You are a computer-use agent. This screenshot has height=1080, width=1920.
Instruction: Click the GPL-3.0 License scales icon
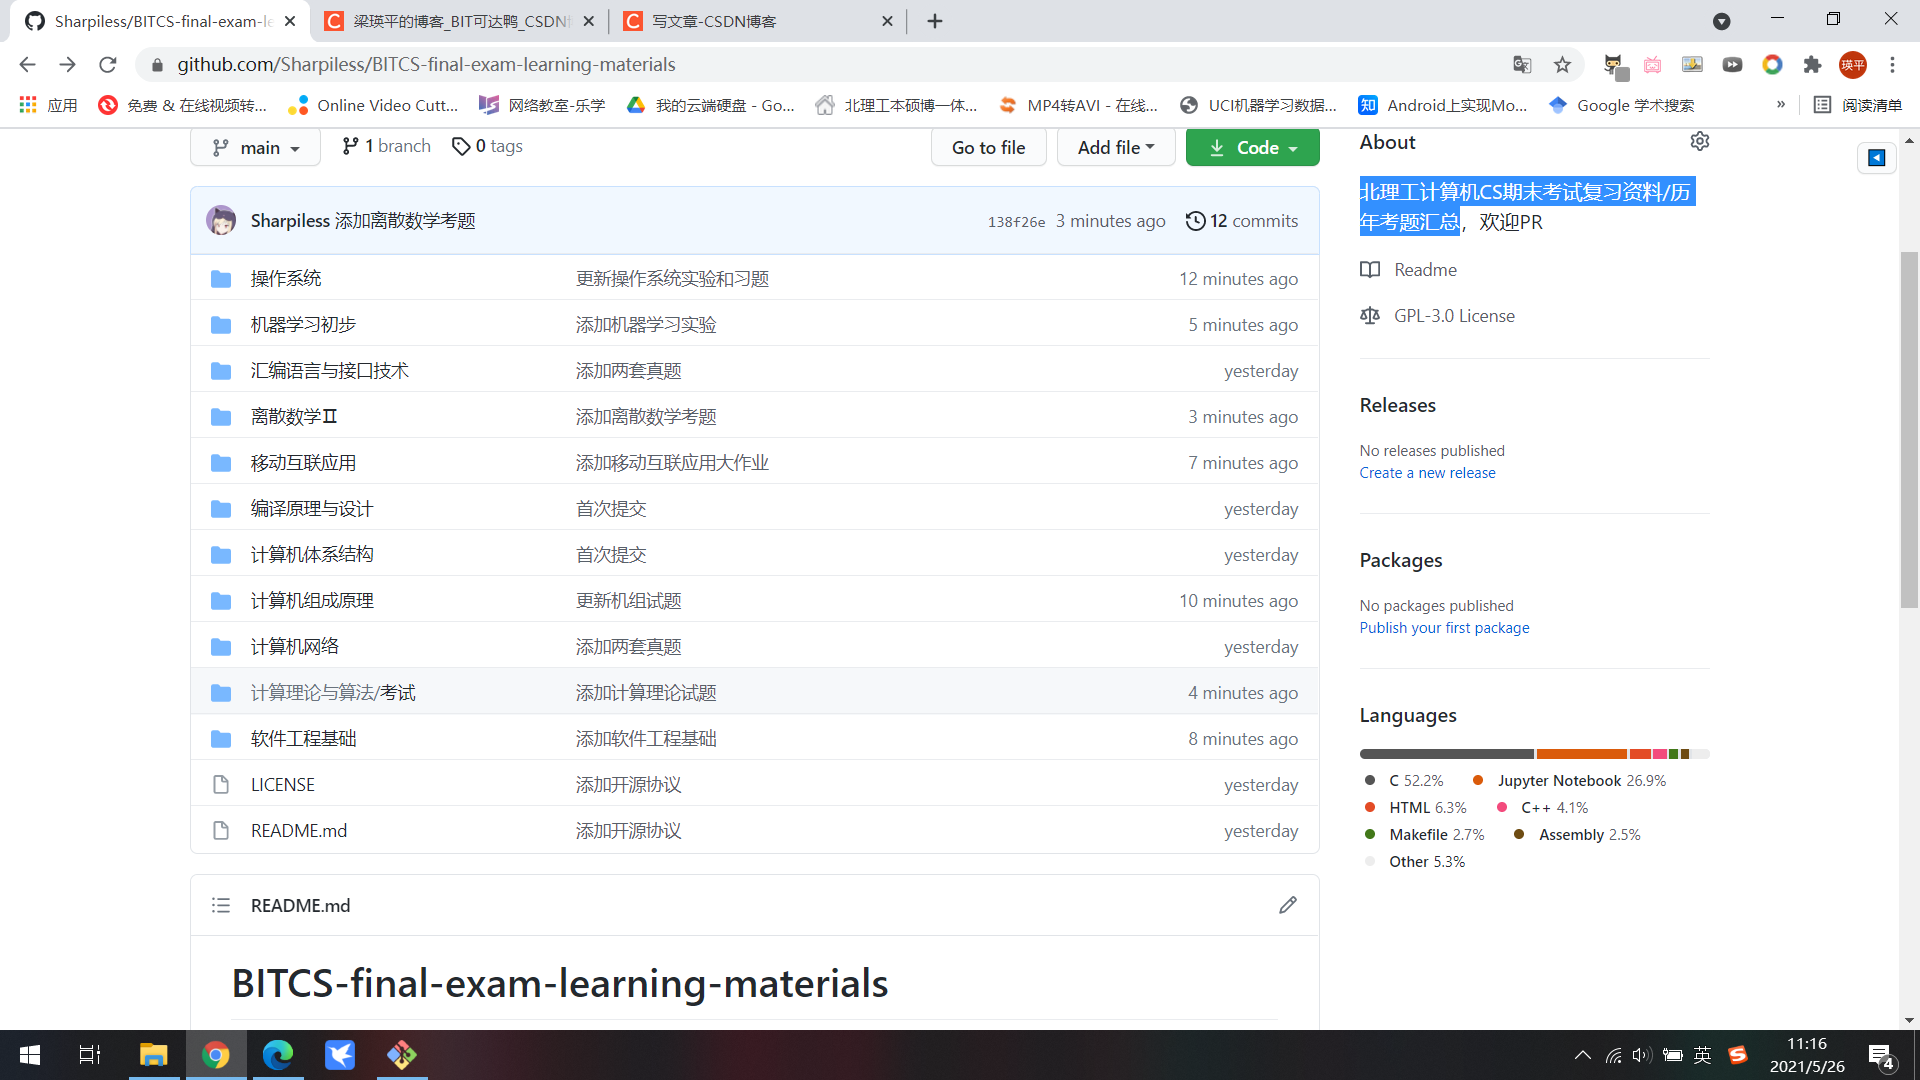[1370, 315]
